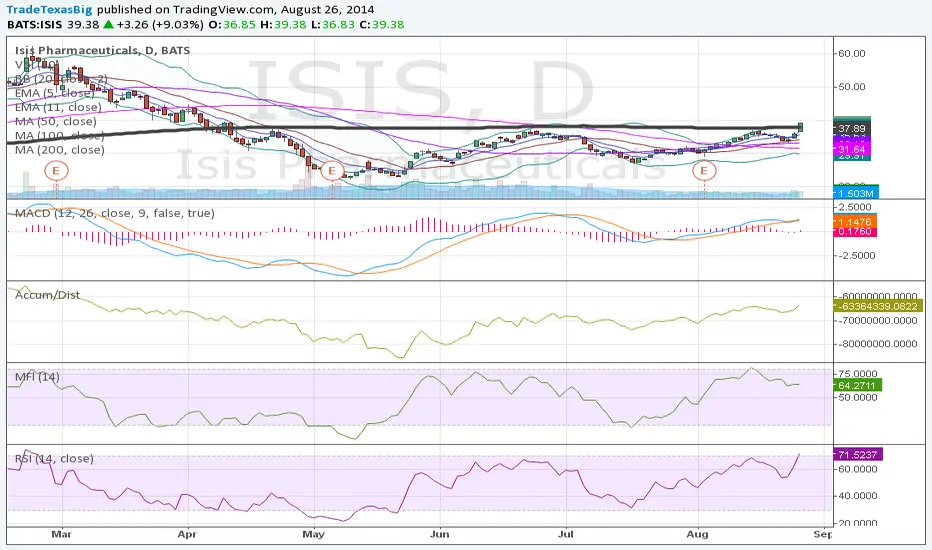Click the earnings E marker near March
This screenshot has height=550, width=932.
click(56, 171)
